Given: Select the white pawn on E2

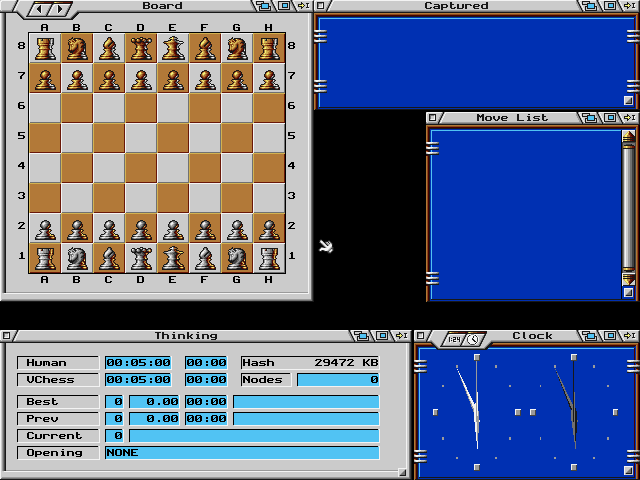Looking at the screenshot, I should [x=173, y=228].
